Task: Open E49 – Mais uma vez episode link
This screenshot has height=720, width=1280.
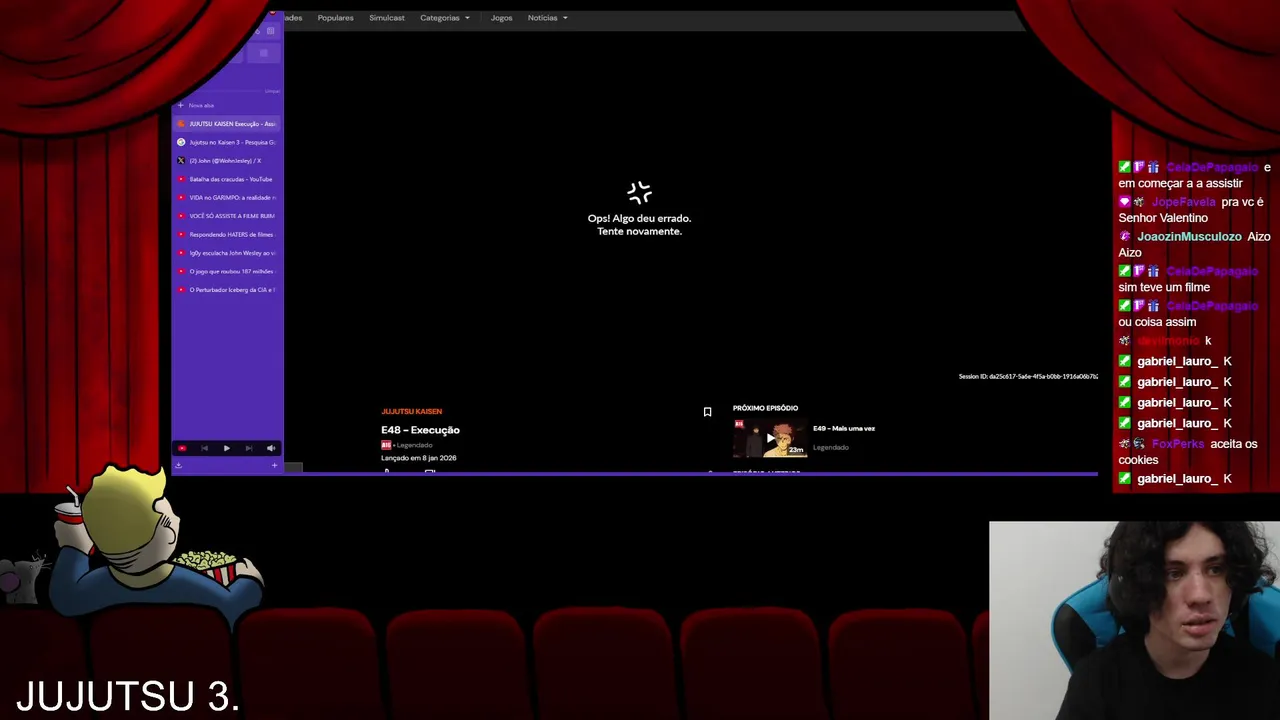Action: coord(844,428)
